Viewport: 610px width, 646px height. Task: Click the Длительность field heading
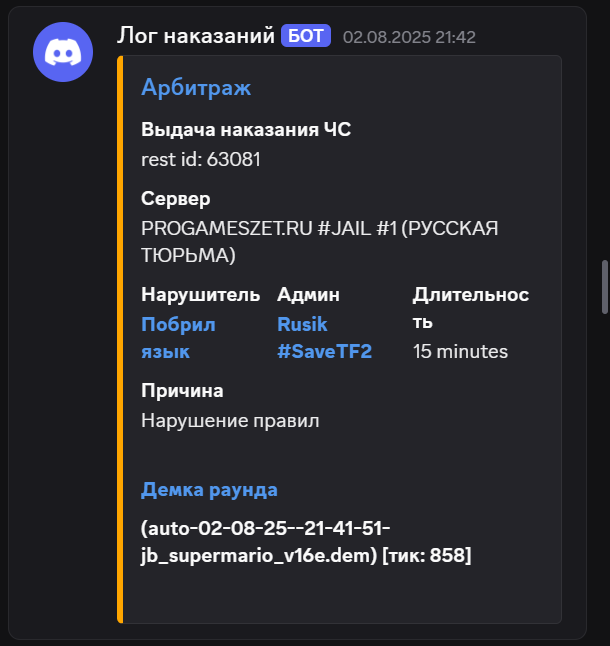(x=471, y=308)
